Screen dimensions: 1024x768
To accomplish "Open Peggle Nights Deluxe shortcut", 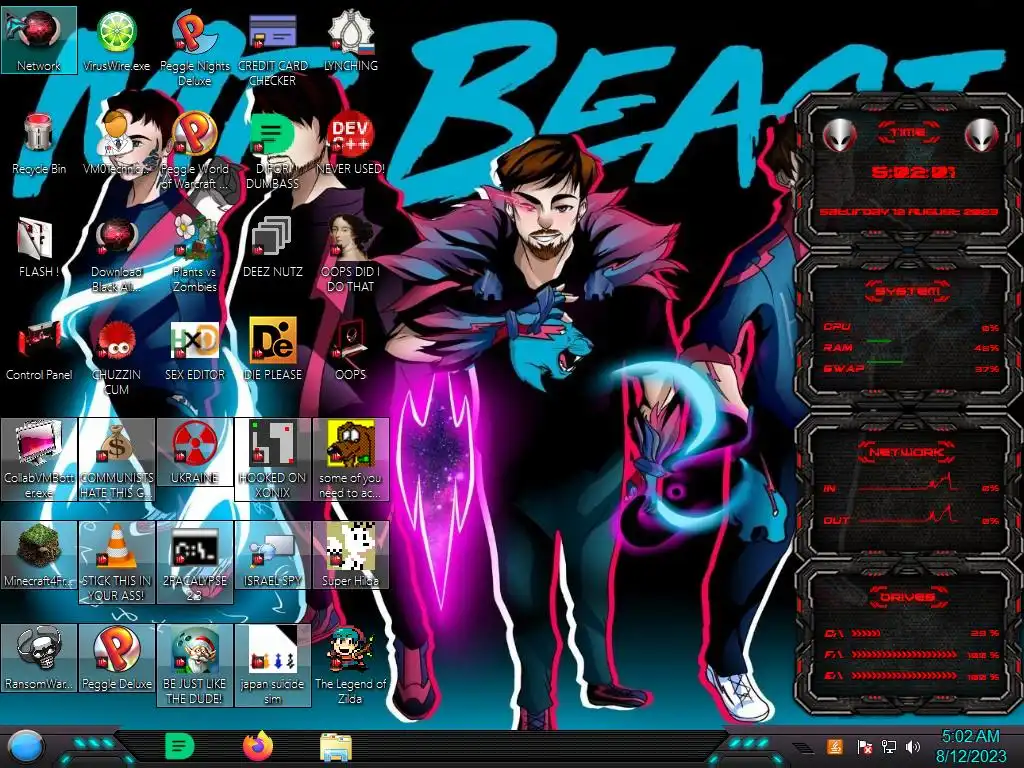I will [195, 48].
